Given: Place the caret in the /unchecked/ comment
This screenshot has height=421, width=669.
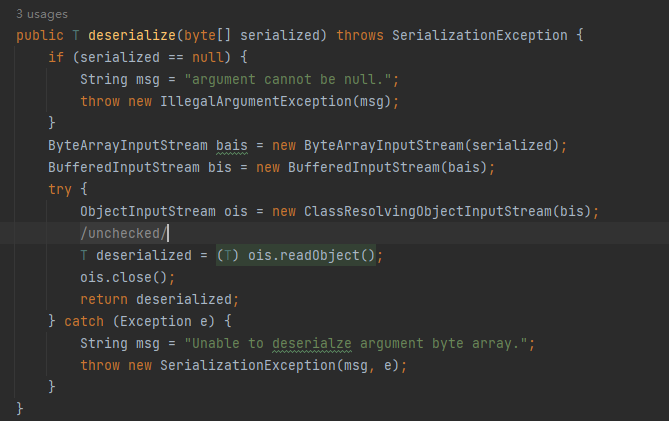Looking at the screenshot, I should [x=122, y=233].
